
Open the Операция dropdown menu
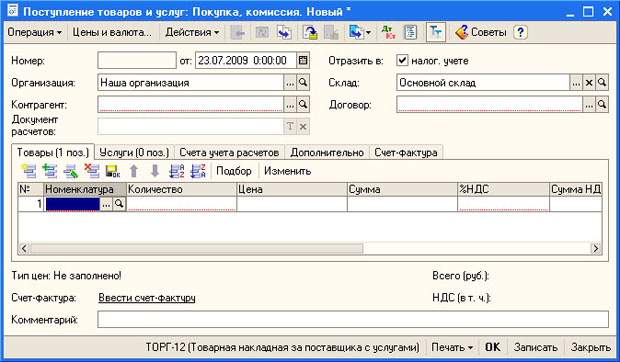34,32
